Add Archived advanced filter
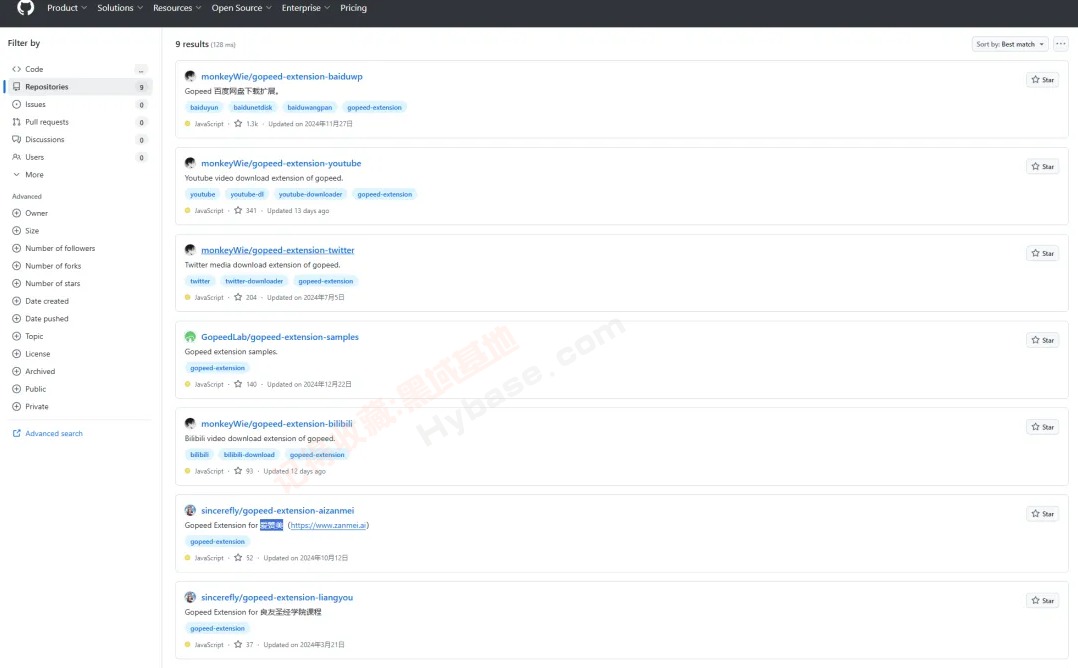This screenshot has width=1078, height=668. click(34, 371)
